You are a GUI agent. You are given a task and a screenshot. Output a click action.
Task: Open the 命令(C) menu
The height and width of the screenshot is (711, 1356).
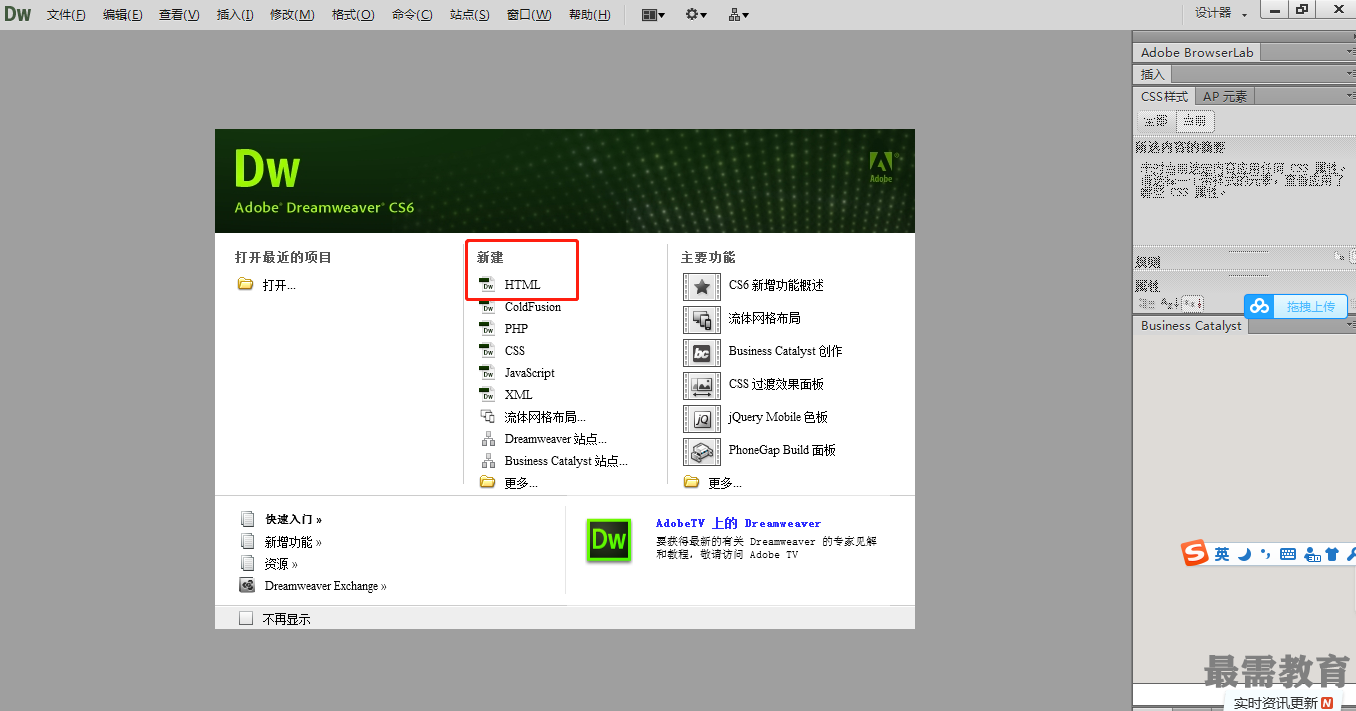[x=412, y=15]
